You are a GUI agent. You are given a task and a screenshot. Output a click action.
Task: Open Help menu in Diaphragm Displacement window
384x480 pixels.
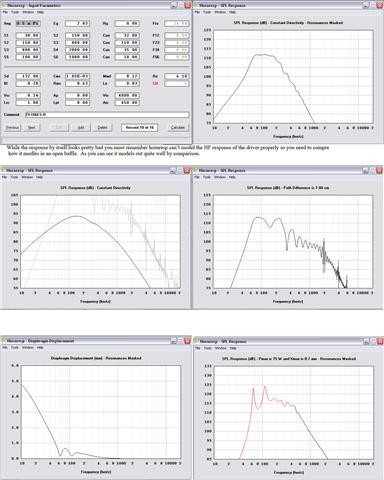tap(40, 348)
